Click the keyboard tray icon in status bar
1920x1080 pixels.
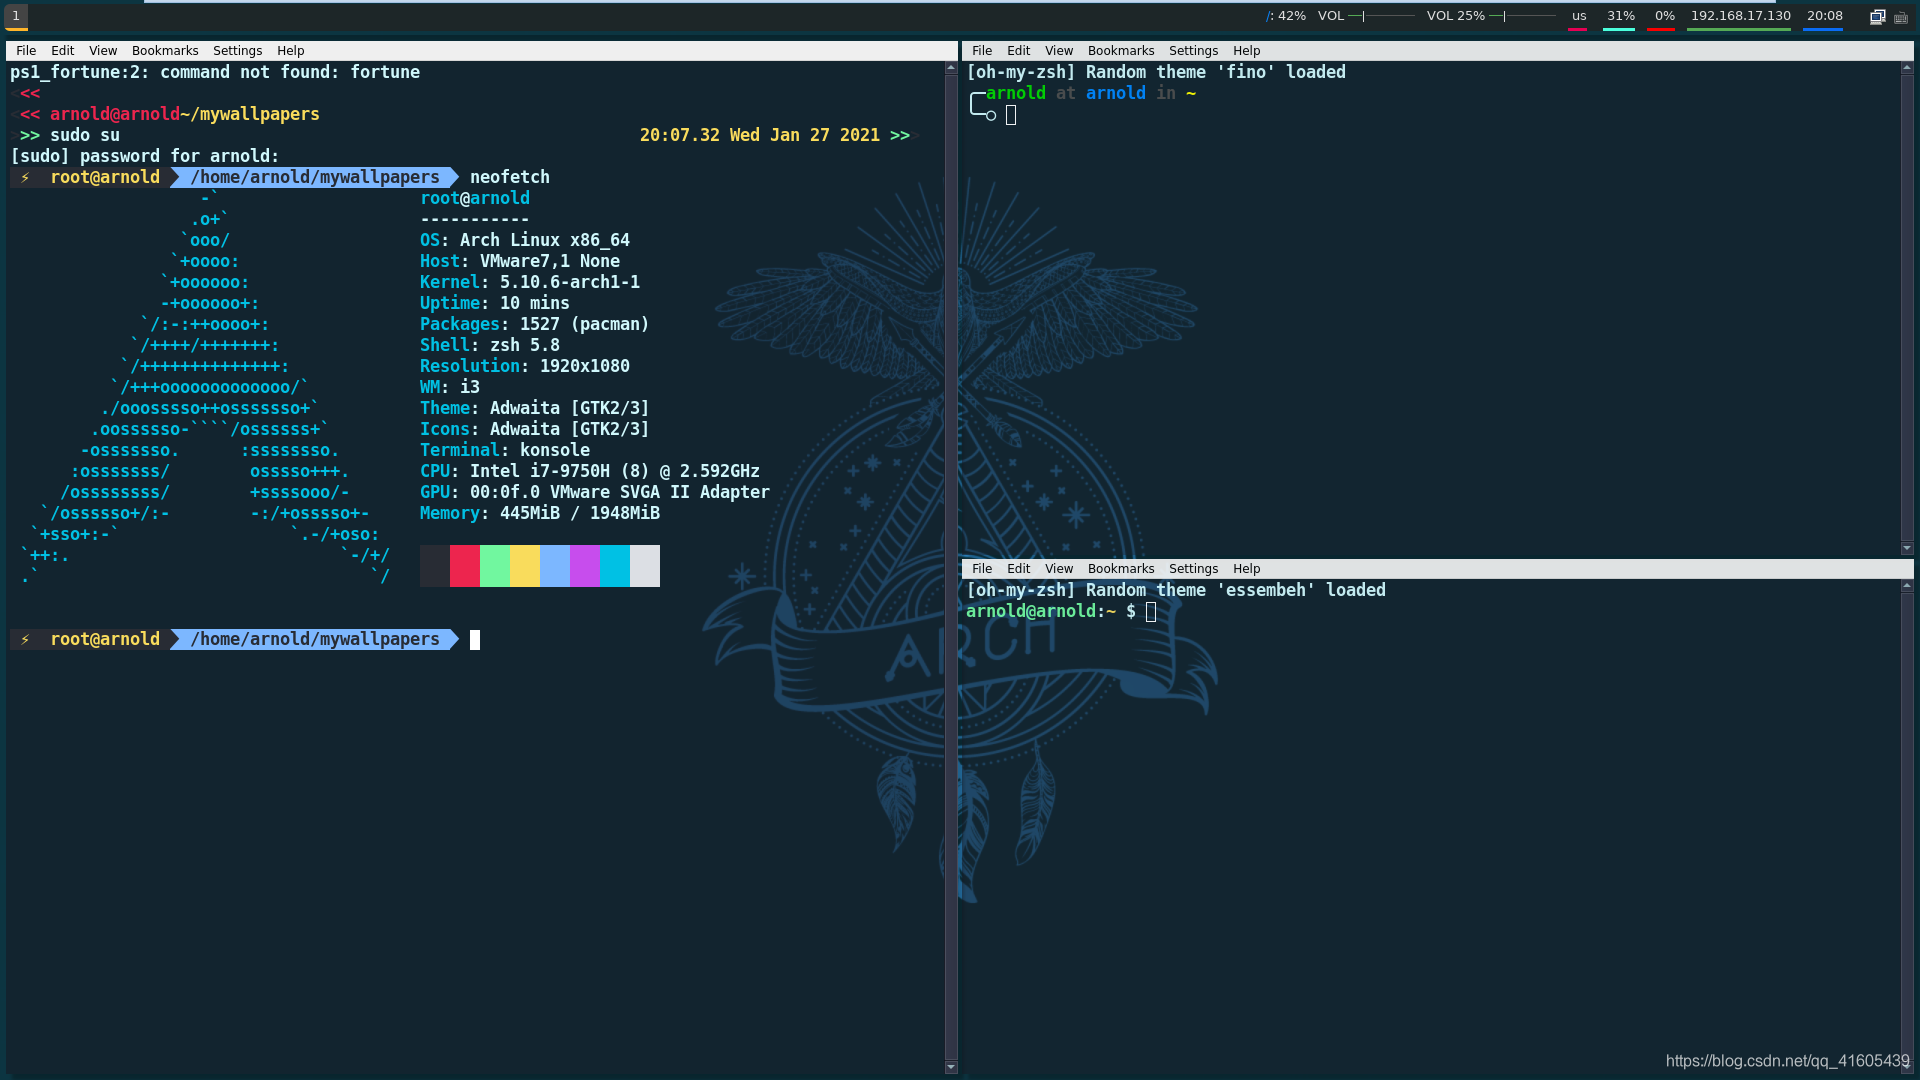1901,17
